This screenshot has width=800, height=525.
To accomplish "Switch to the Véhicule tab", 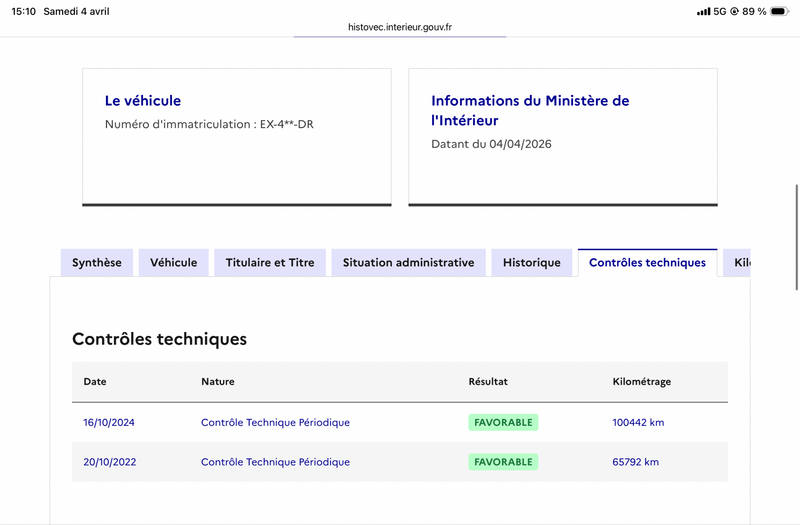I will tap(174, 263).
